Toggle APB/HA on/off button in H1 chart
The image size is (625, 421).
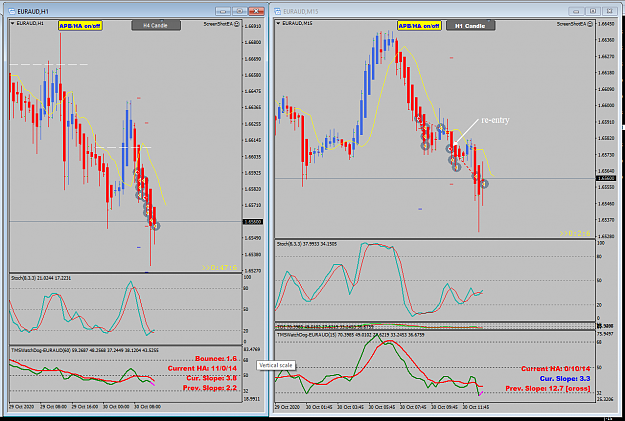(x=80, y=26)
